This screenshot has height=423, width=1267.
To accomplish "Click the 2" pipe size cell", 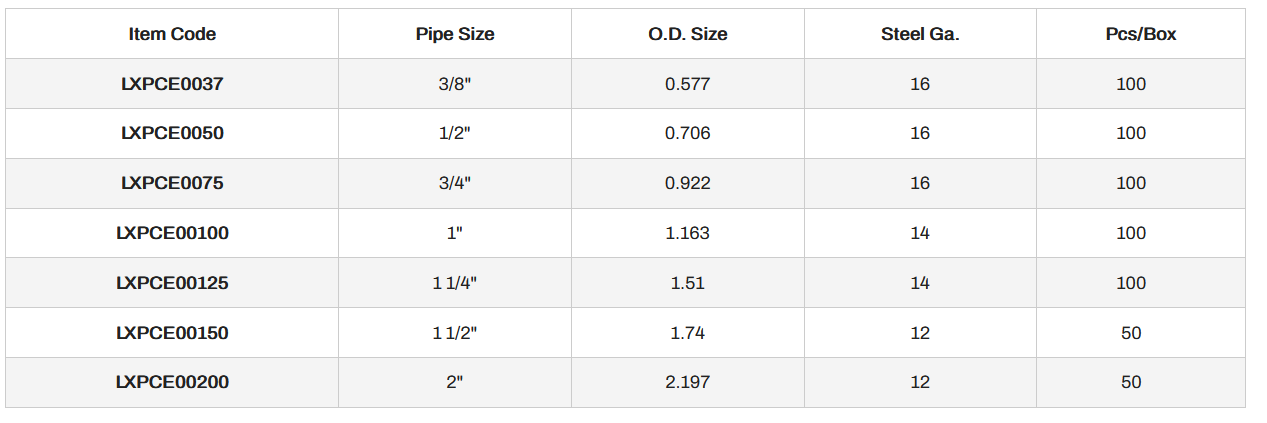I will click(455, 382).
